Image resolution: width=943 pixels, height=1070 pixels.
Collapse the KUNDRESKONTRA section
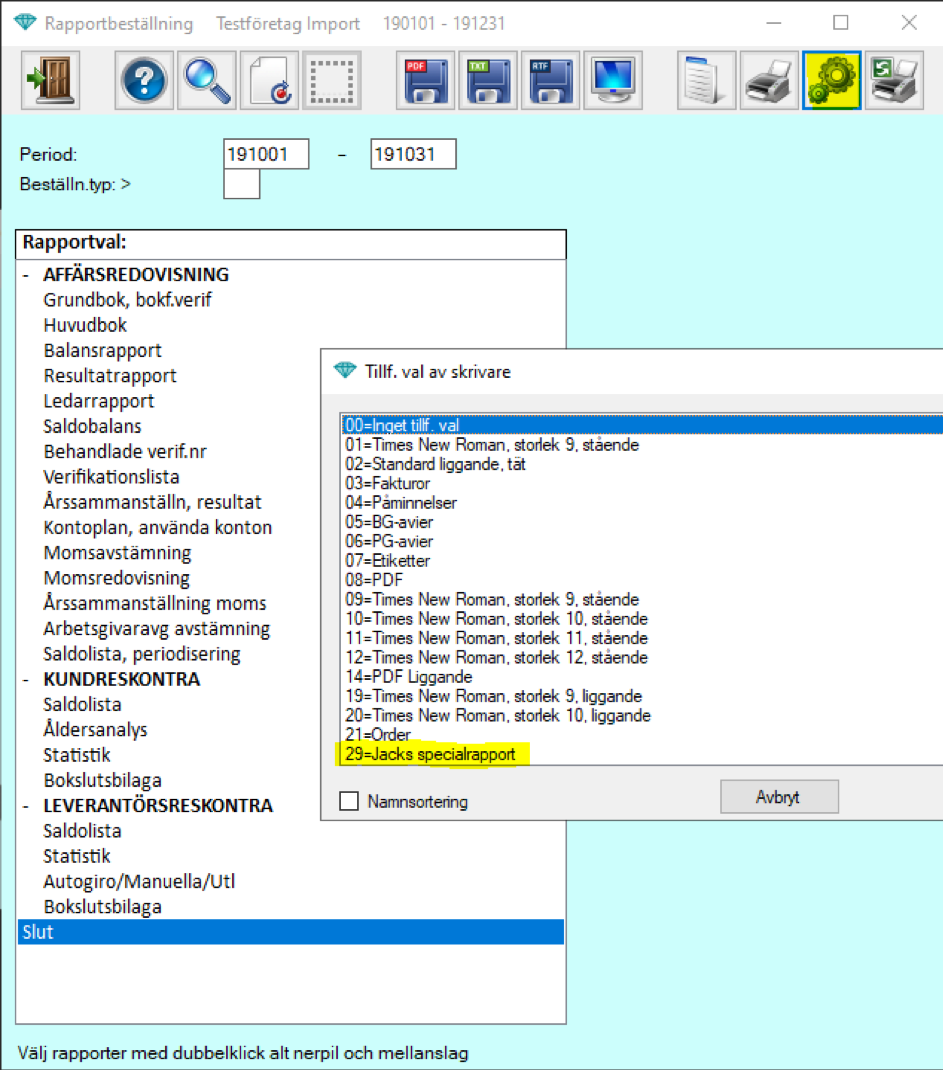pyautogui.click(x=26, y=680)
